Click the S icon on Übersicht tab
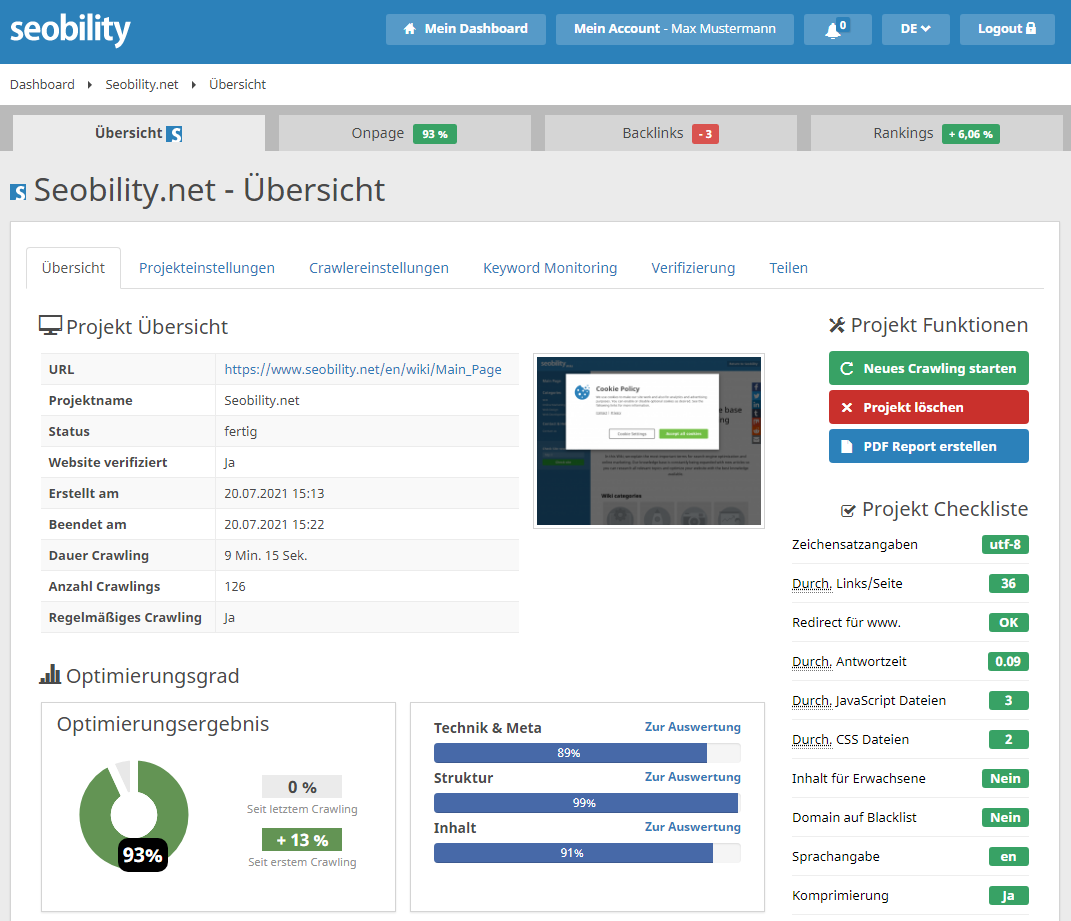Screen dimensions: 1071x921 point(175,134)
